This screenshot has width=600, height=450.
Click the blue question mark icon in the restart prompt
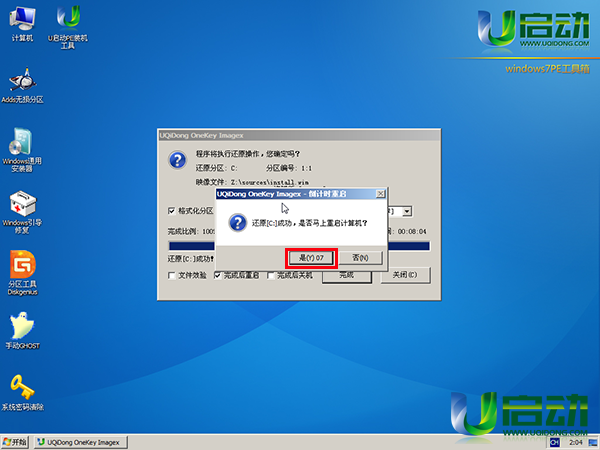click(238, 223)
